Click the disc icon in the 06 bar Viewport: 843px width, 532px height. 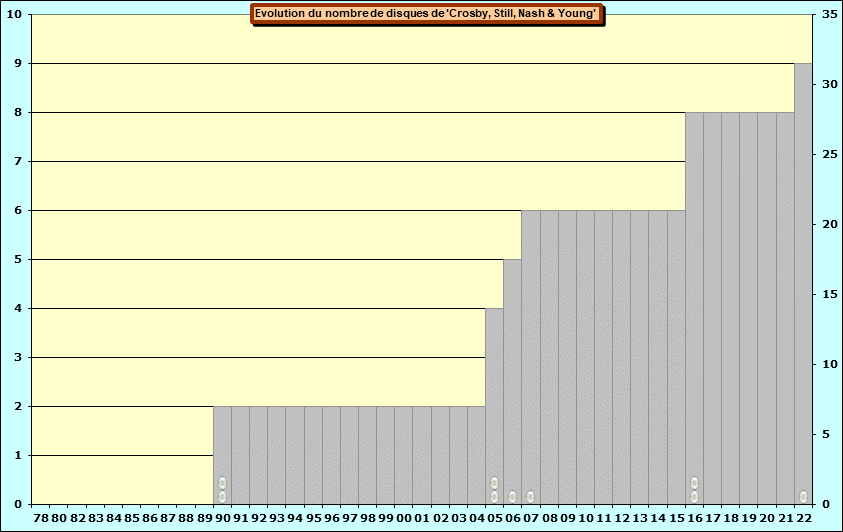pyautogui.click(x=512, y=497)
